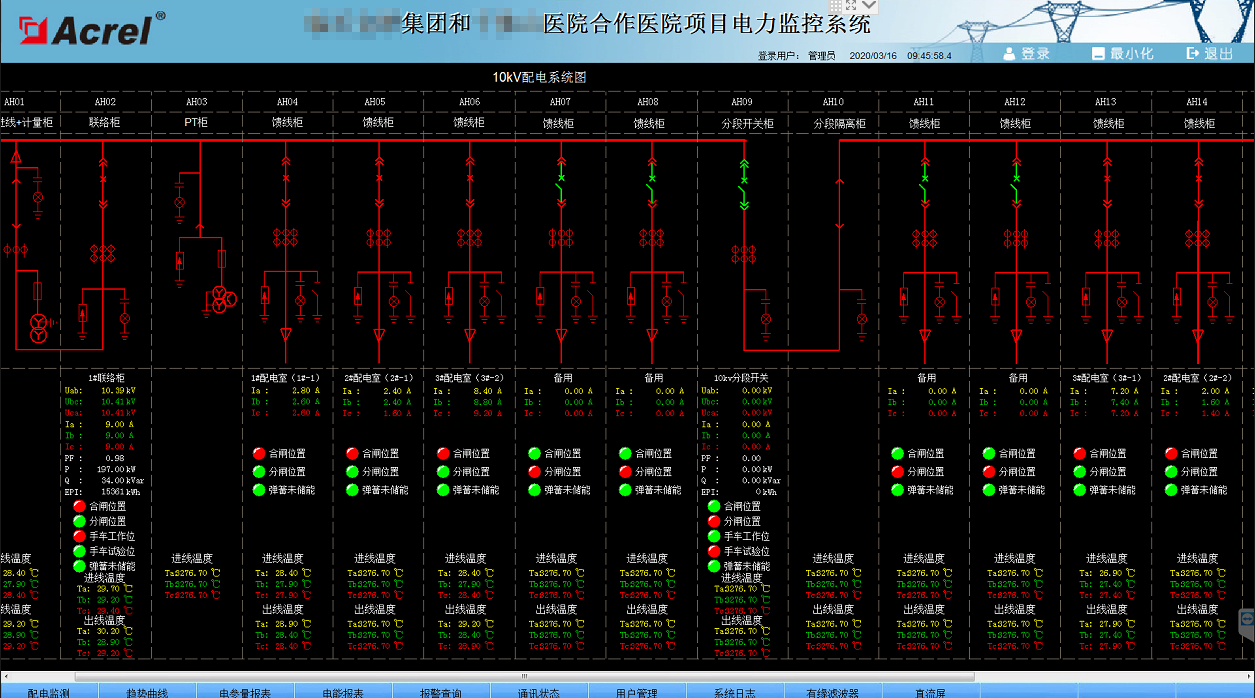Switch to the 报警查询 tab

(x=440, y=692)
